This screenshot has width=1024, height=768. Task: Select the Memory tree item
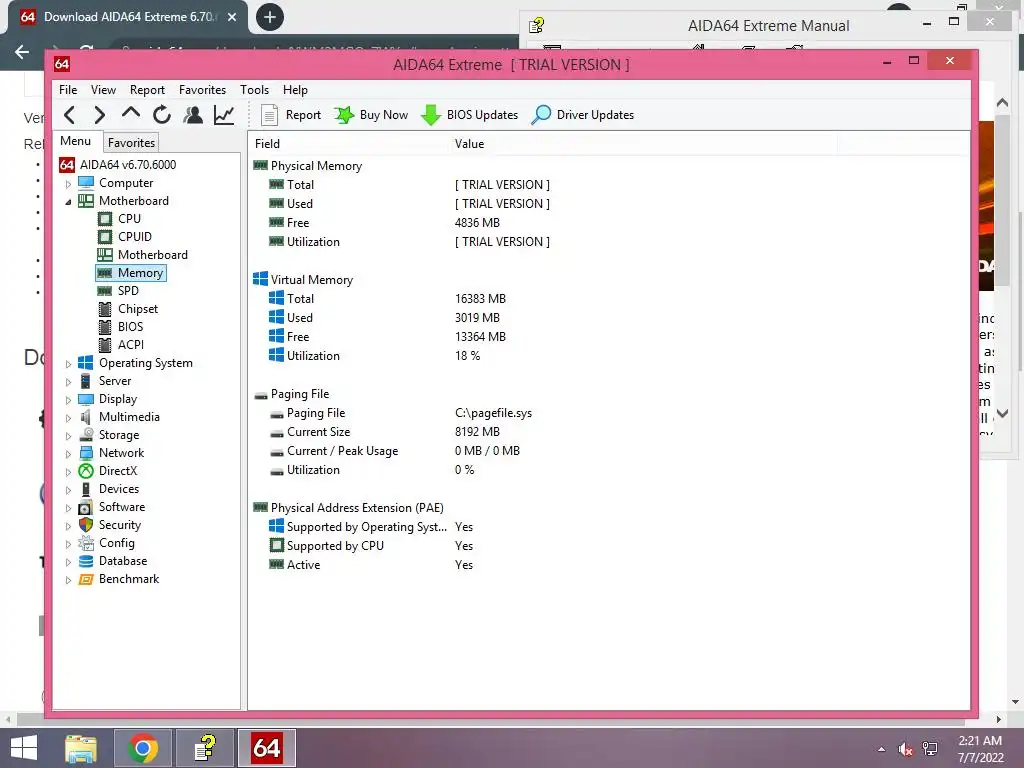point(131,273)
